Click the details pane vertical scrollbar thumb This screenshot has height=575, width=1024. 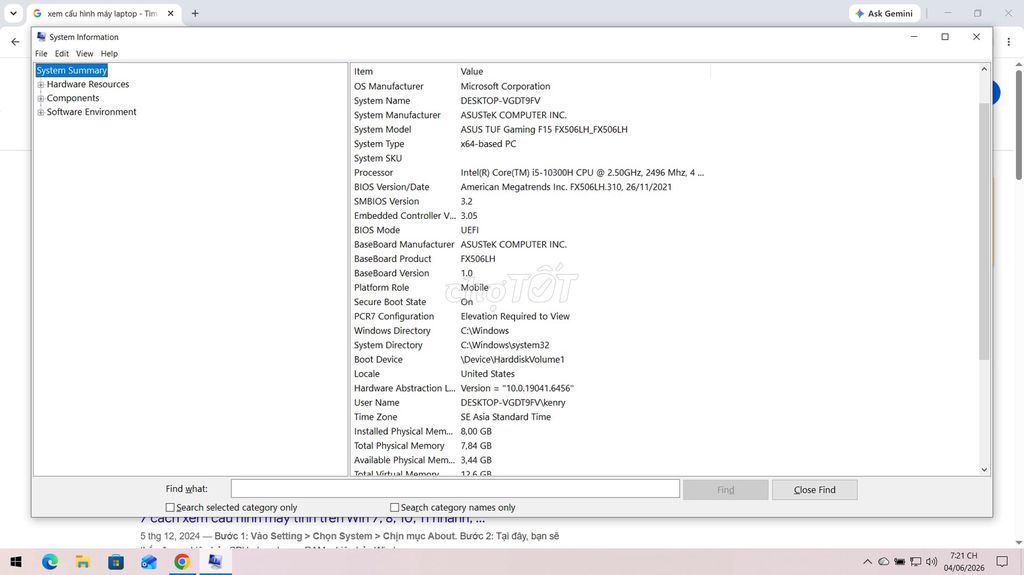click(x=984, y=230)
